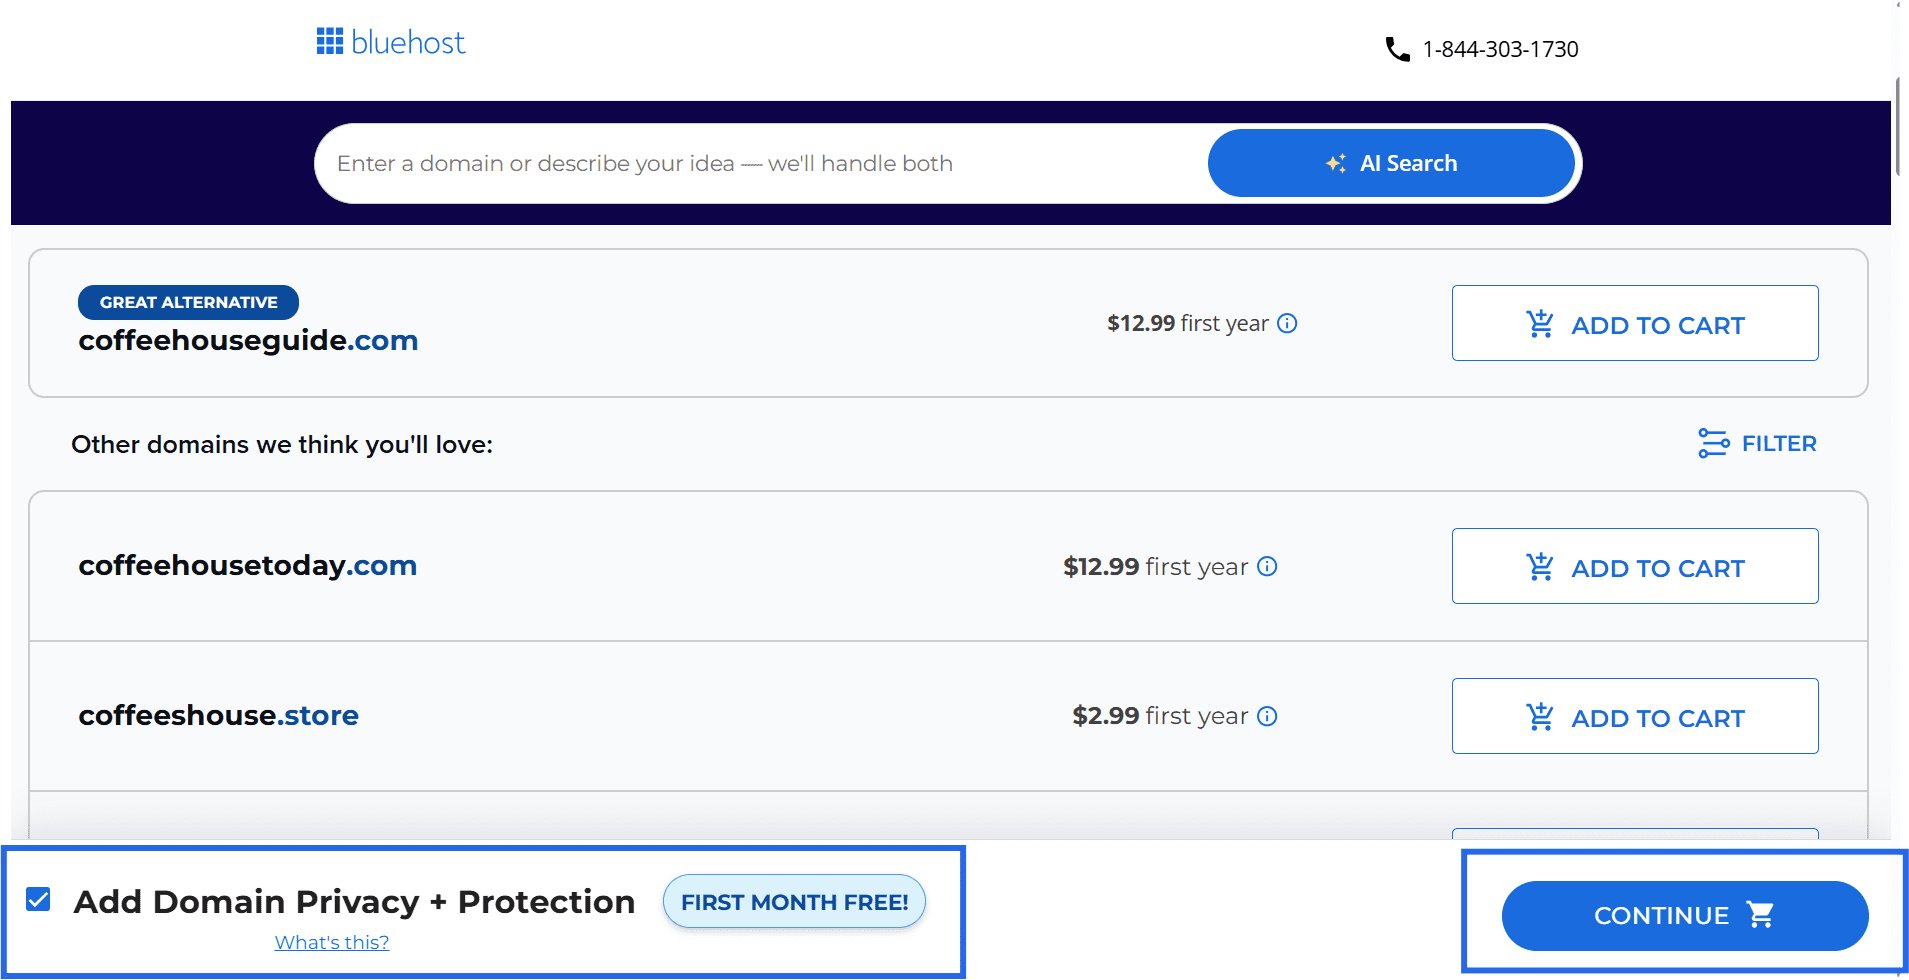This screenshot has width=1909, height=980.
Task: Select the coffeehouseguide.com domain name
Action: [x=248, y=340]
